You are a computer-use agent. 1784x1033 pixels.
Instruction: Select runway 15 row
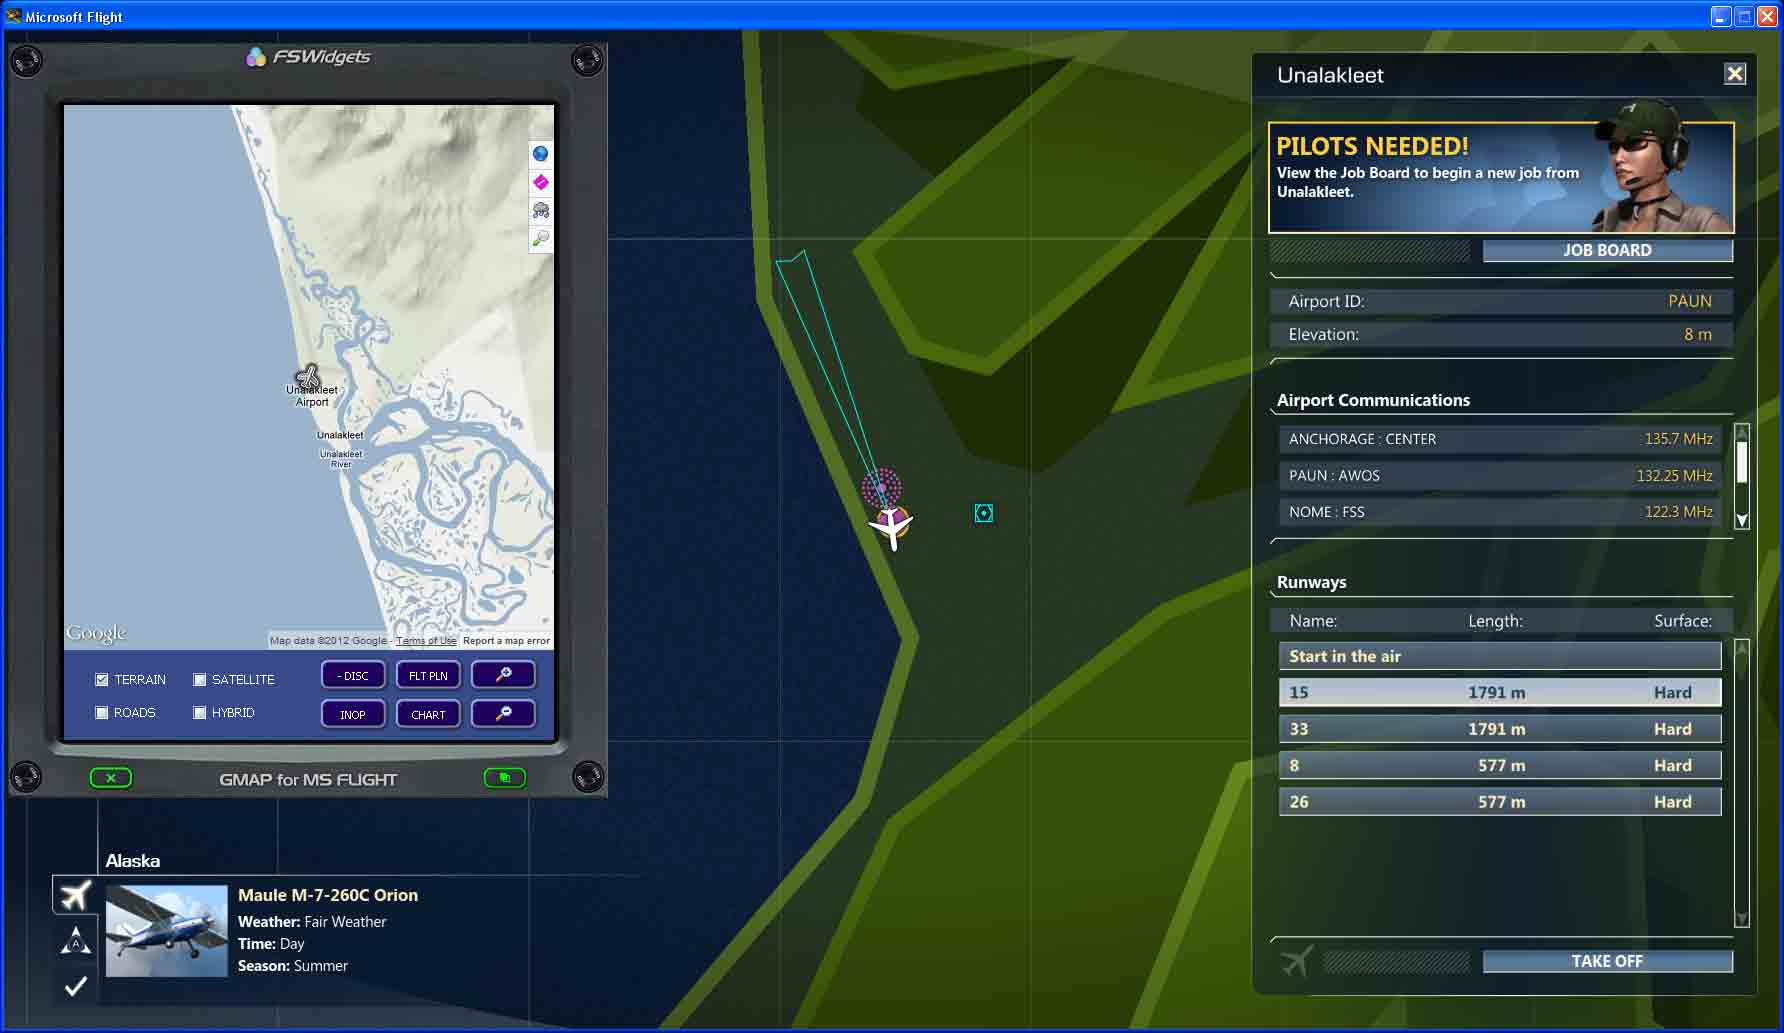click(x=1500, y=692)
